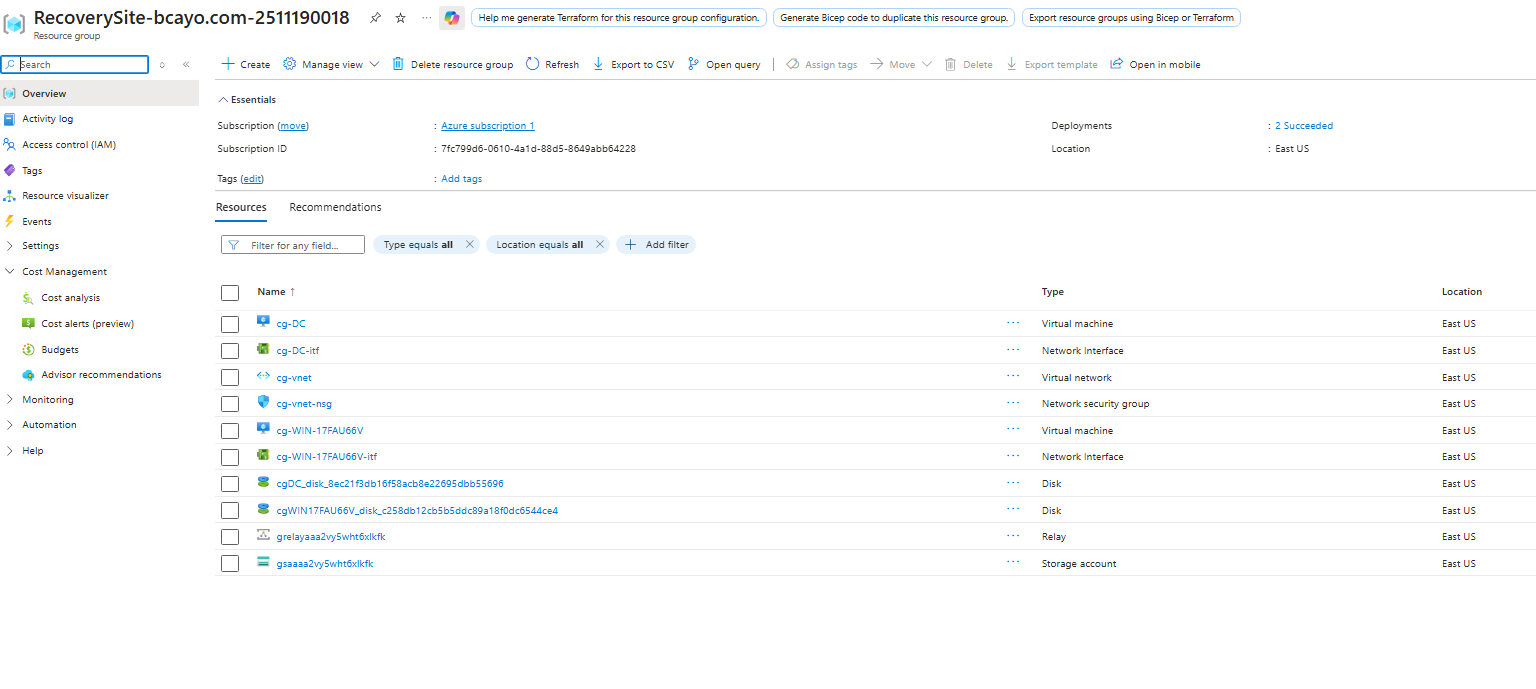Click the Add filter button
This screenshot has height=689, width=1536.
[x=656, y=245]
